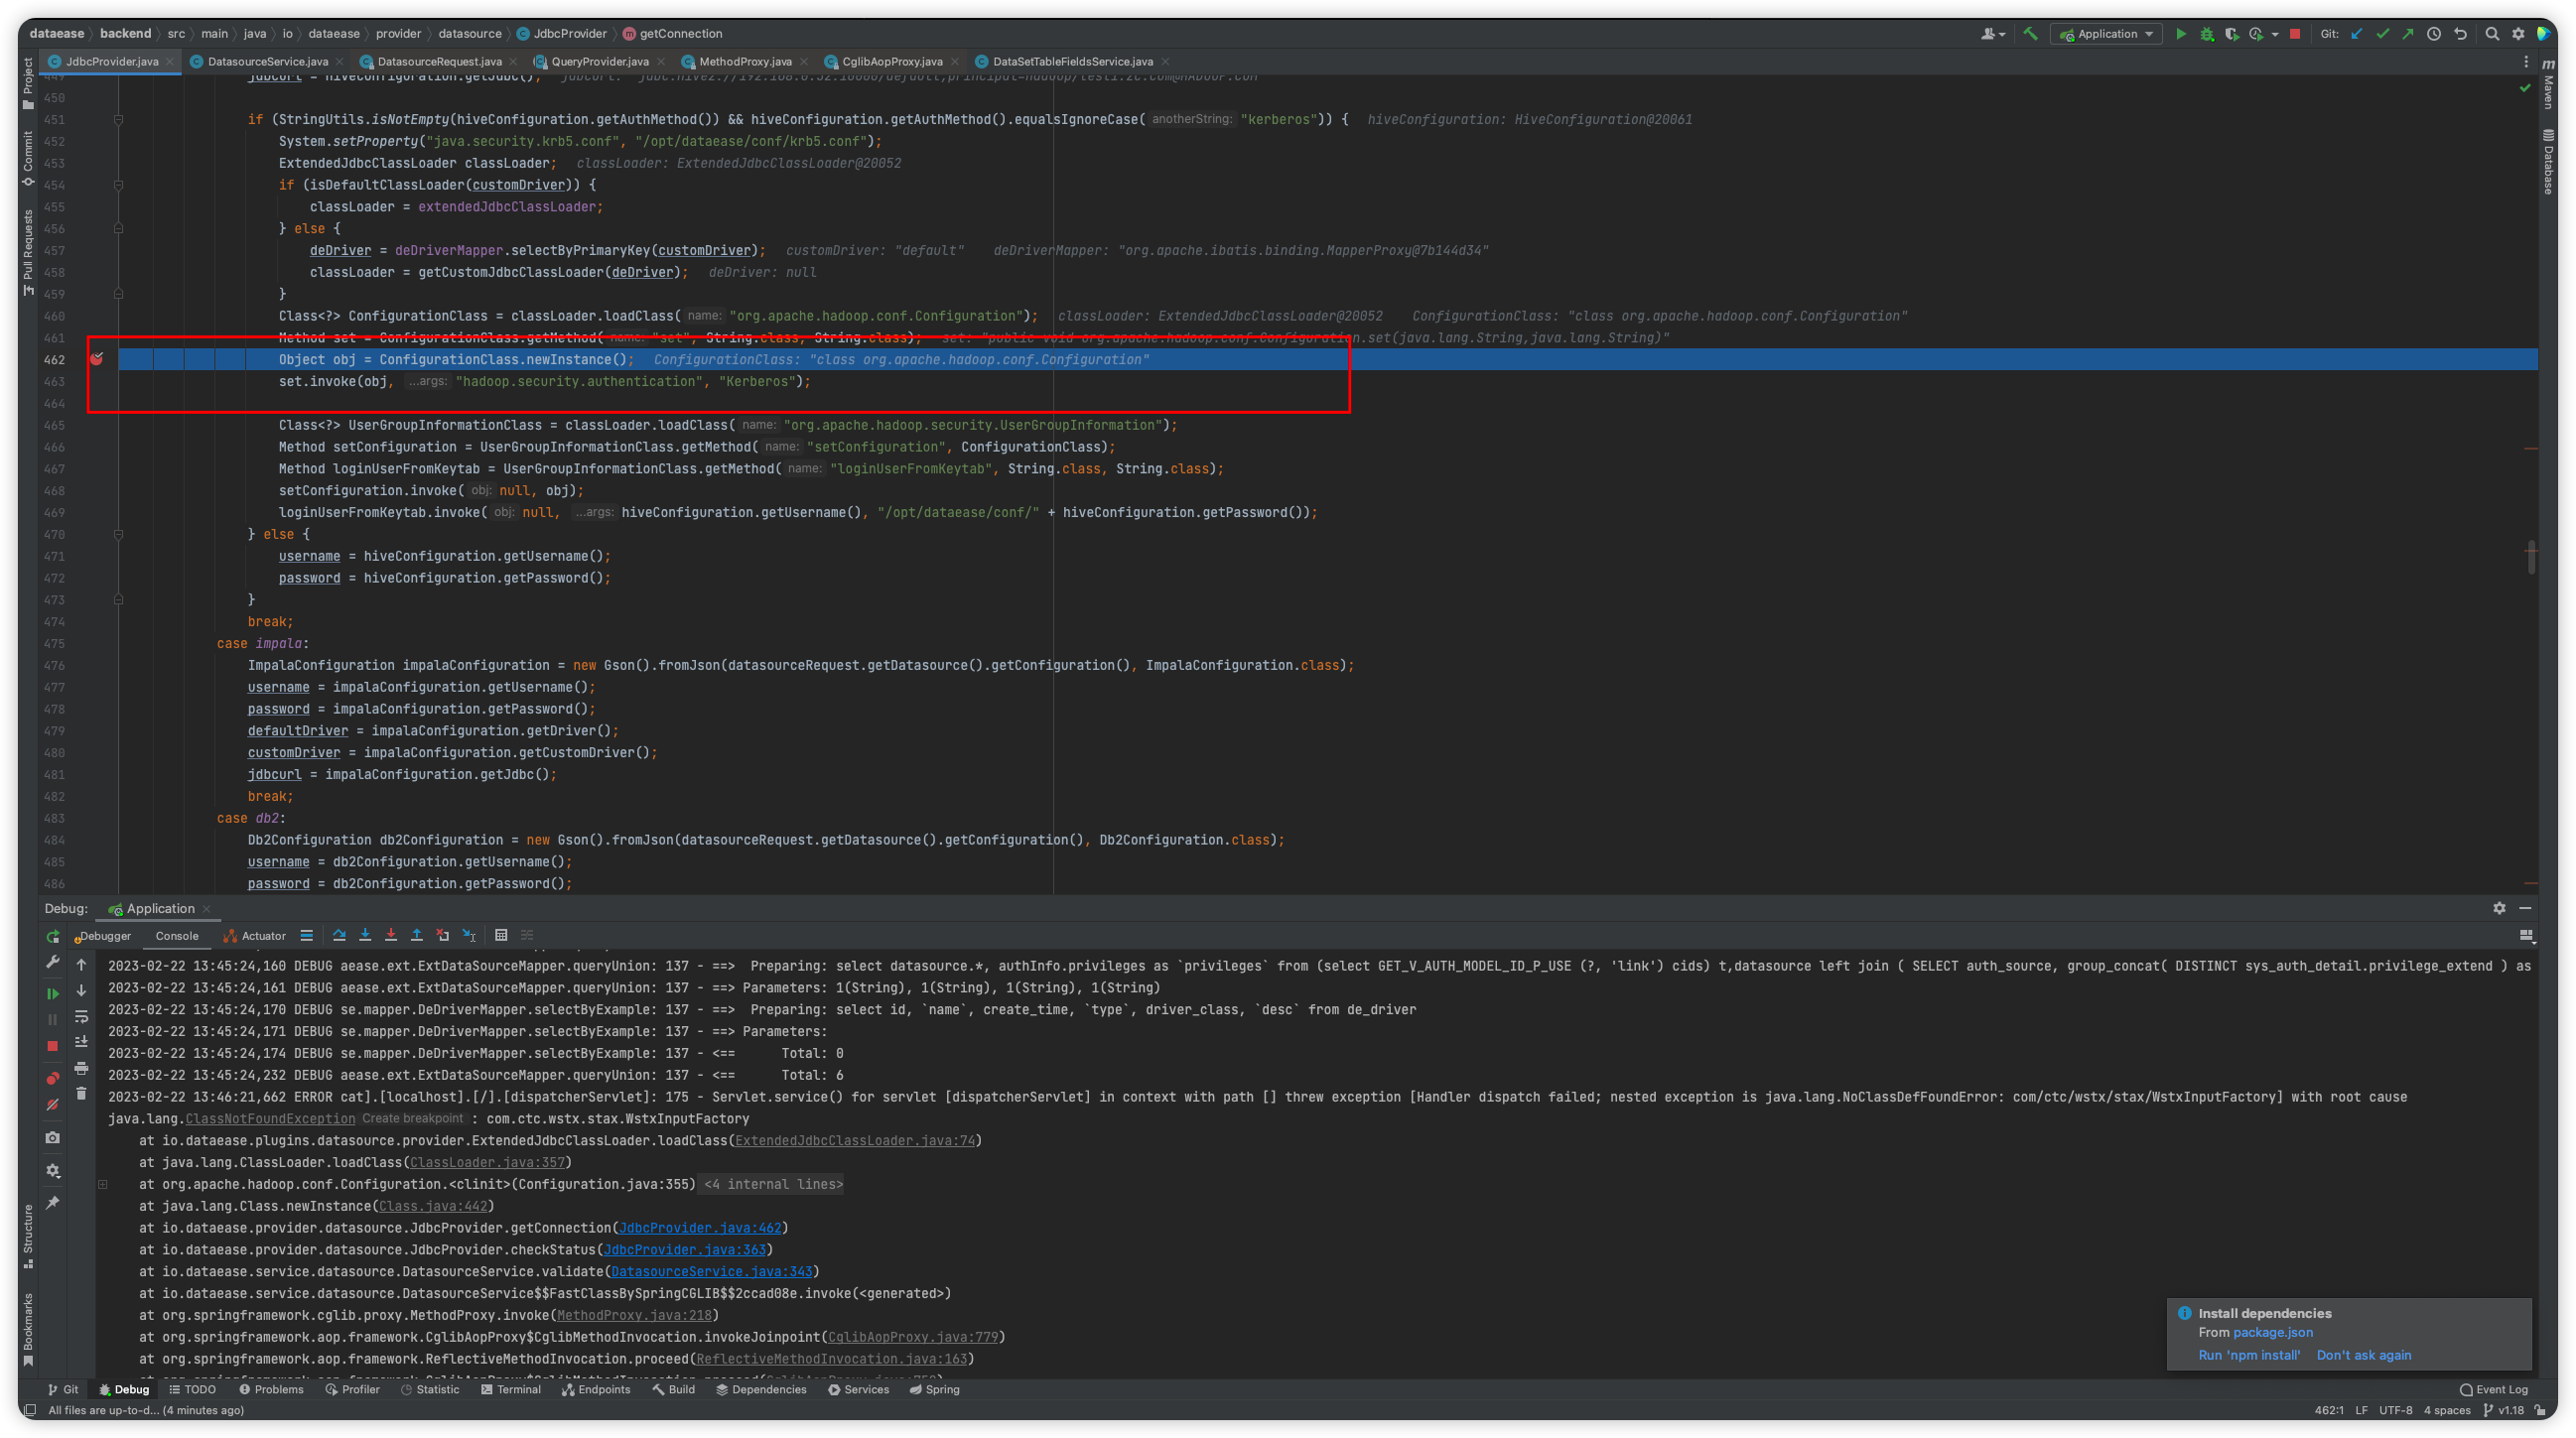Step over to the next line
The width and height of the screenshot is (2576, 1438).
340,935
